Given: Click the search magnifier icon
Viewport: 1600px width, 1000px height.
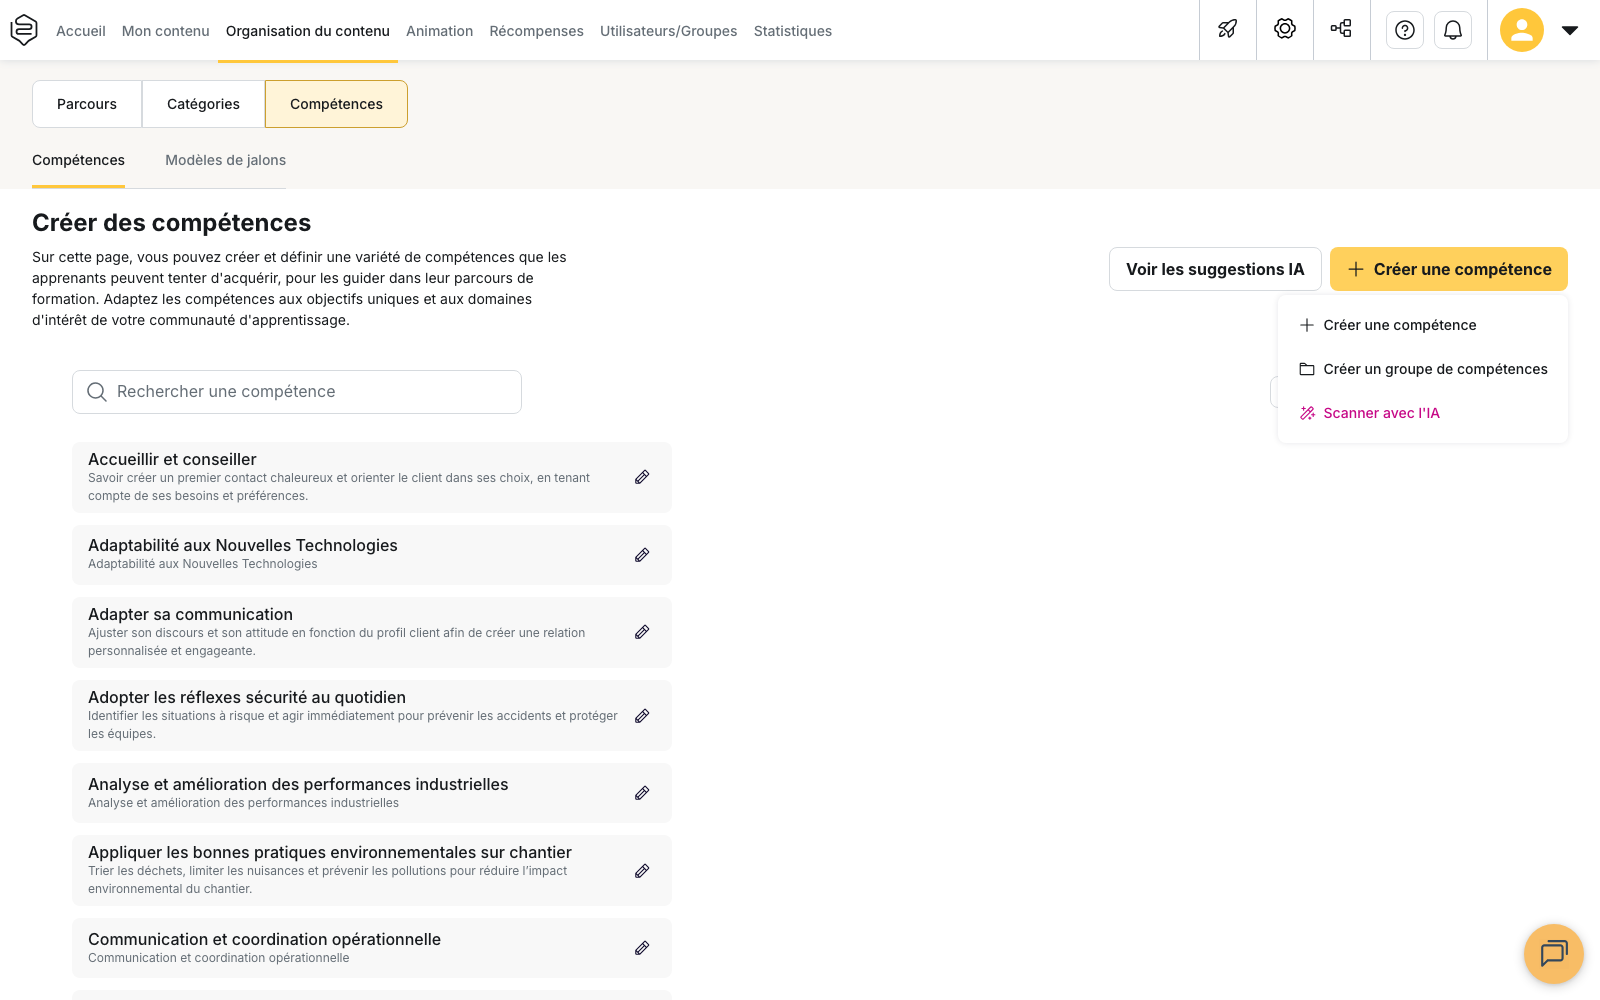Looking at the screenshot, I should (x=97, y=392).
